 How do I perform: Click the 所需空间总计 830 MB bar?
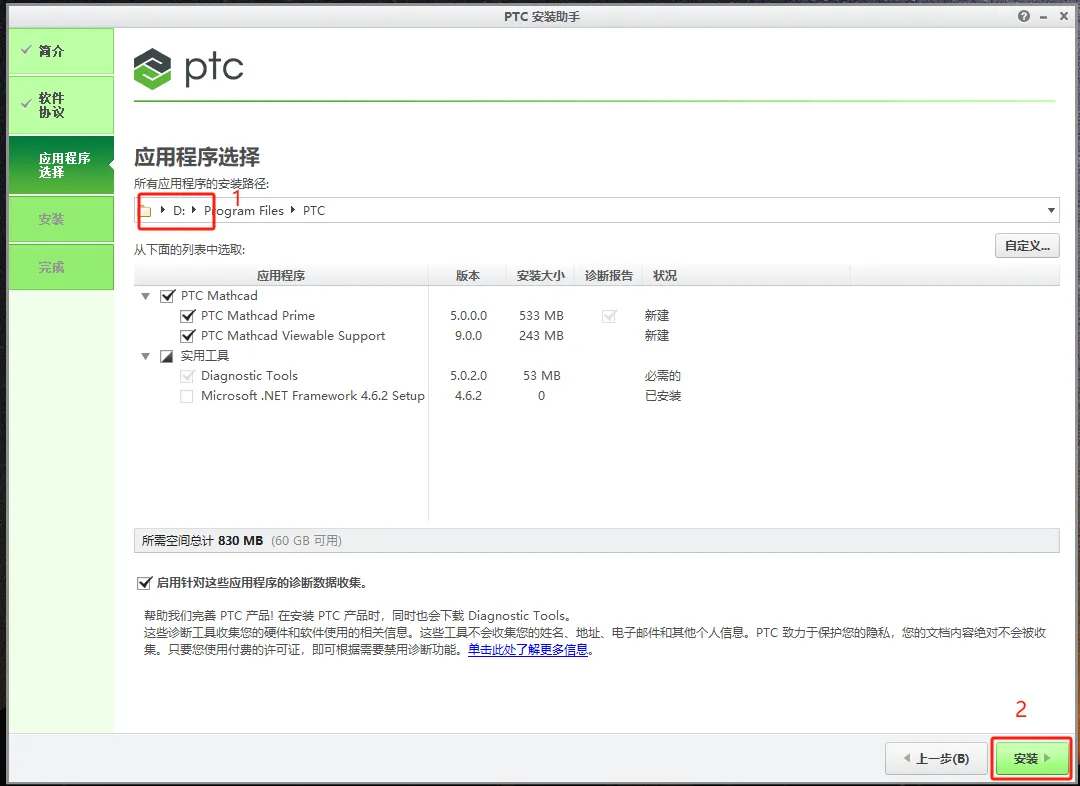(596, 541)
